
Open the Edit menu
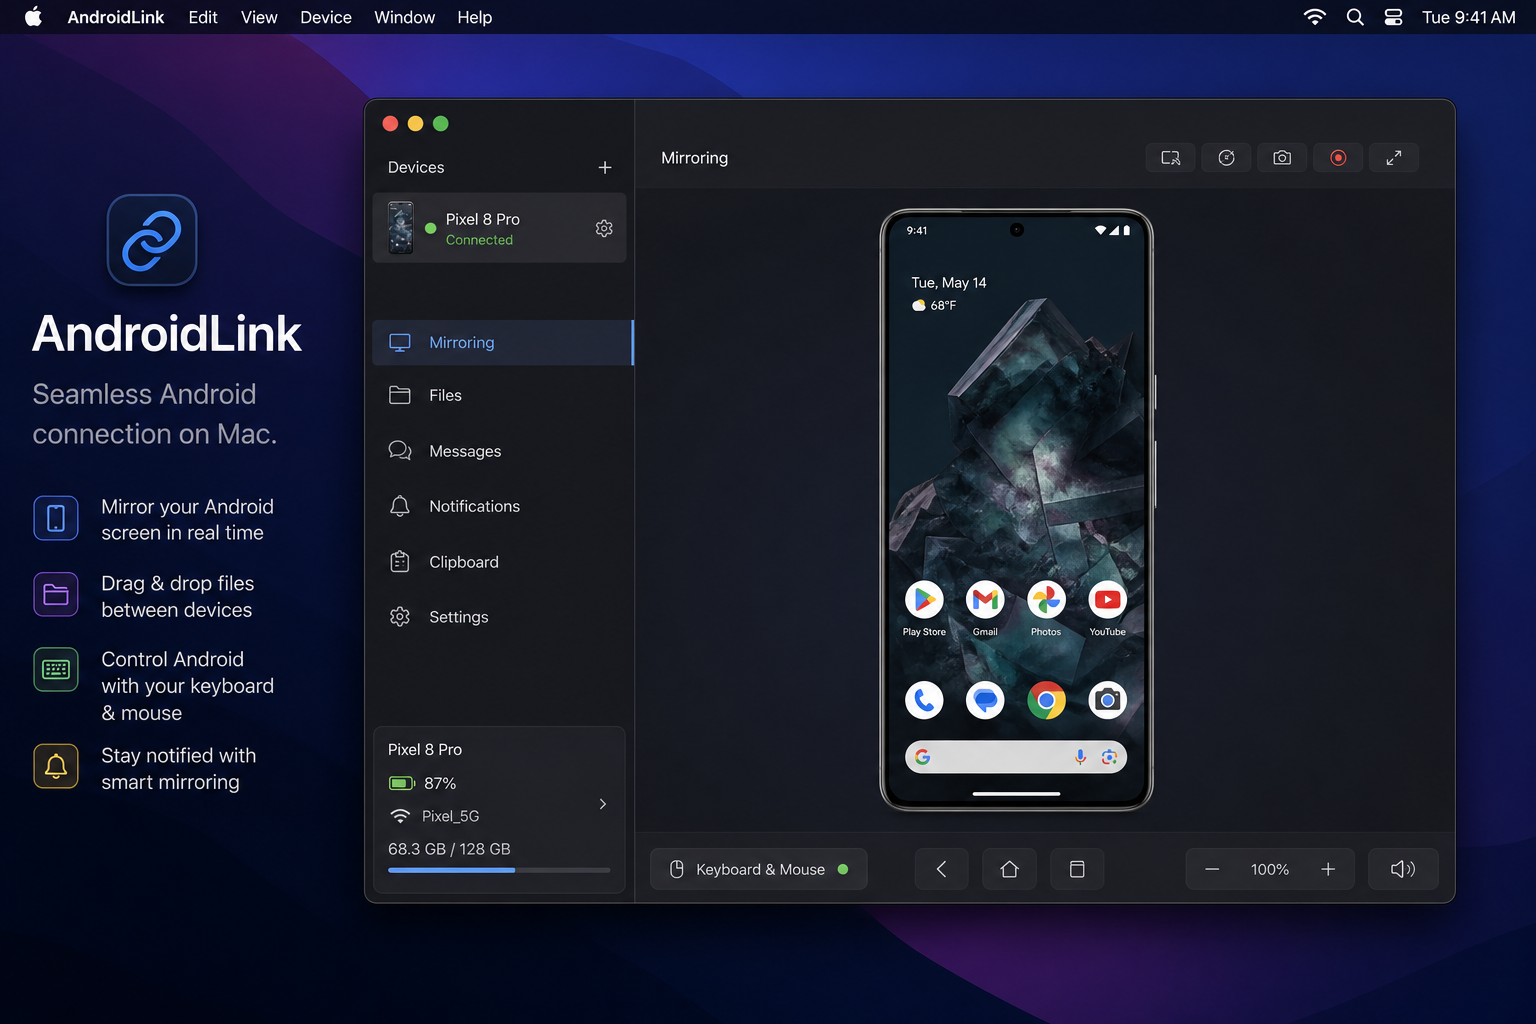(203, 17)
